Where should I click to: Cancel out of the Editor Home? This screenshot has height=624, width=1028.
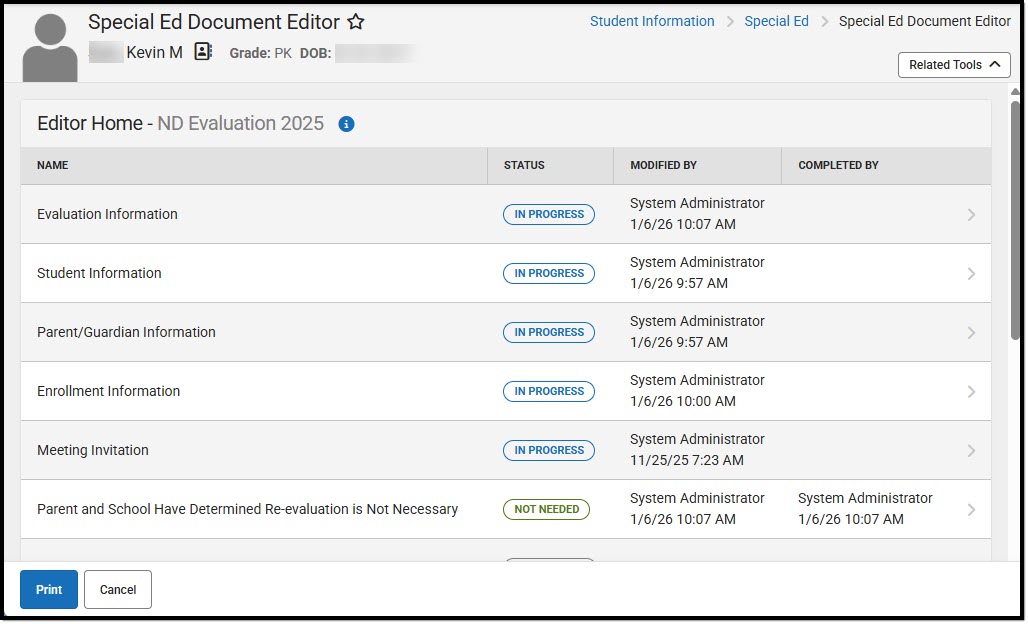click(117, 590)
